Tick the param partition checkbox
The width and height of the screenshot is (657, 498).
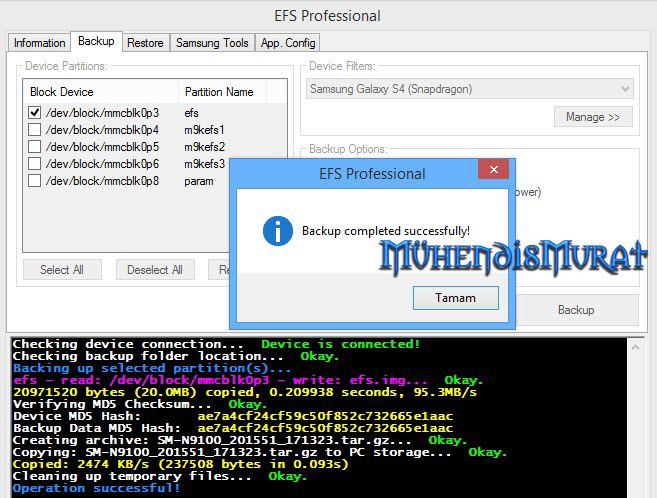(35, 181)
